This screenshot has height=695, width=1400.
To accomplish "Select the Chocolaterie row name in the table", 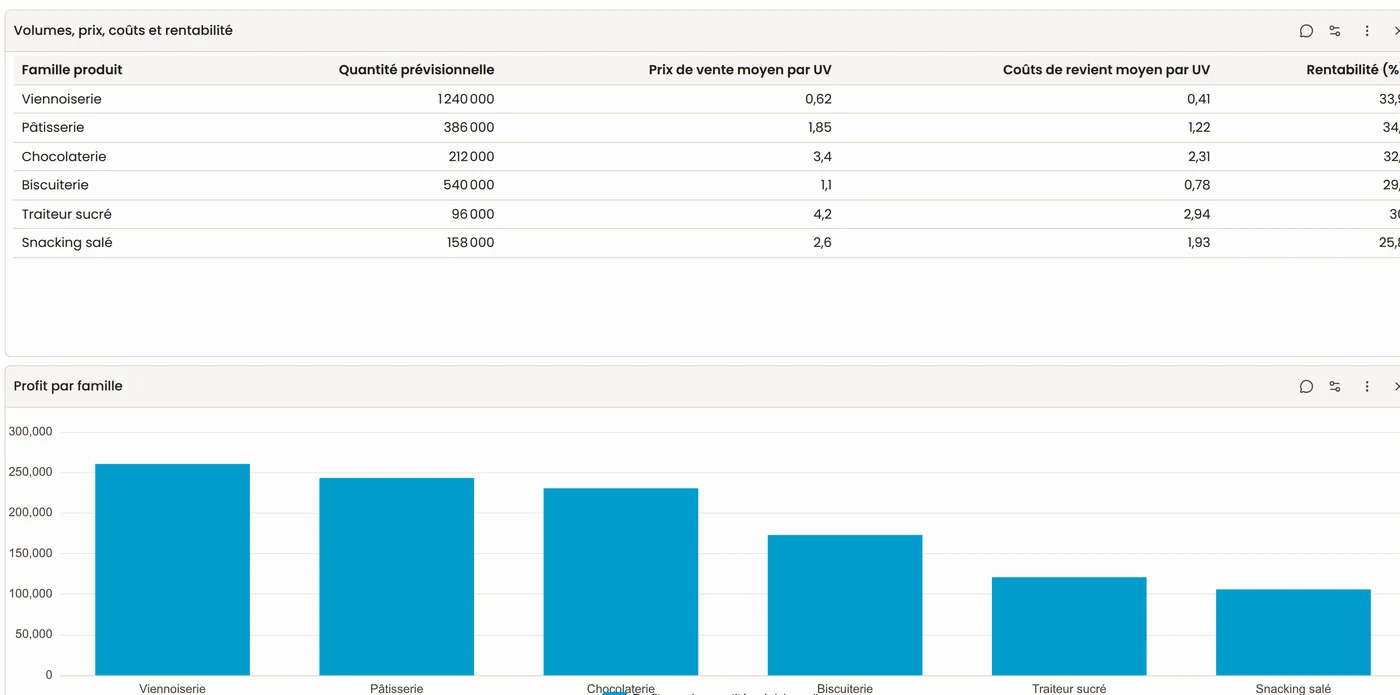I will click(64, 157).
